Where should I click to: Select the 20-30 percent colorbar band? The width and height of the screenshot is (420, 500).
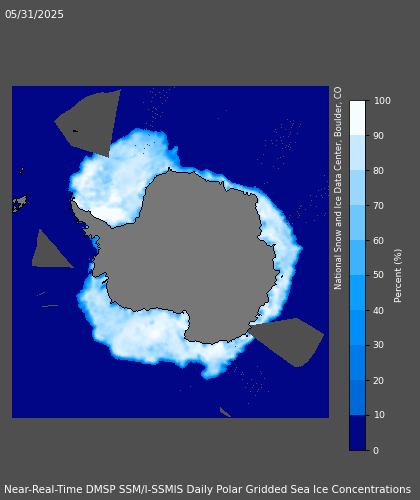point(357,363)
